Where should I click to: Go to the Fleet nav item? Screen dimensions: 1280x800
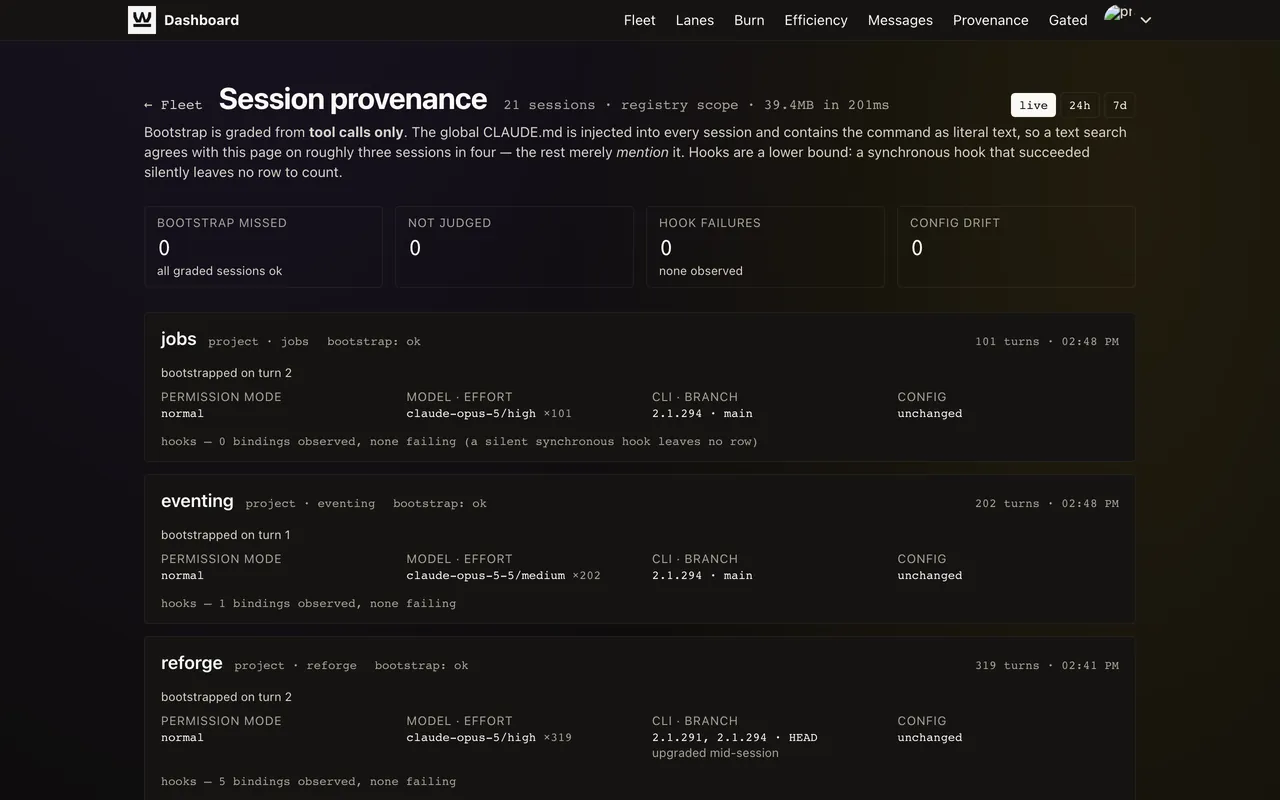click(640, 20)
